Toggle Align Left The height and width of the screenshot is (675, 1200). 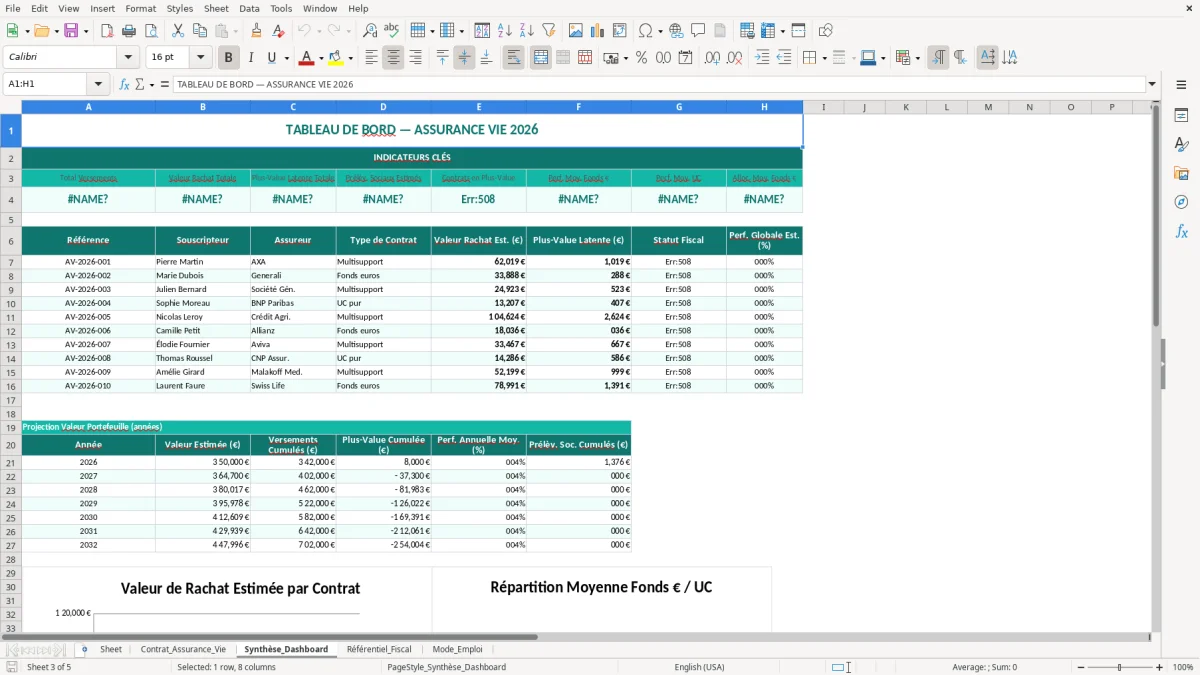(372, 58)
